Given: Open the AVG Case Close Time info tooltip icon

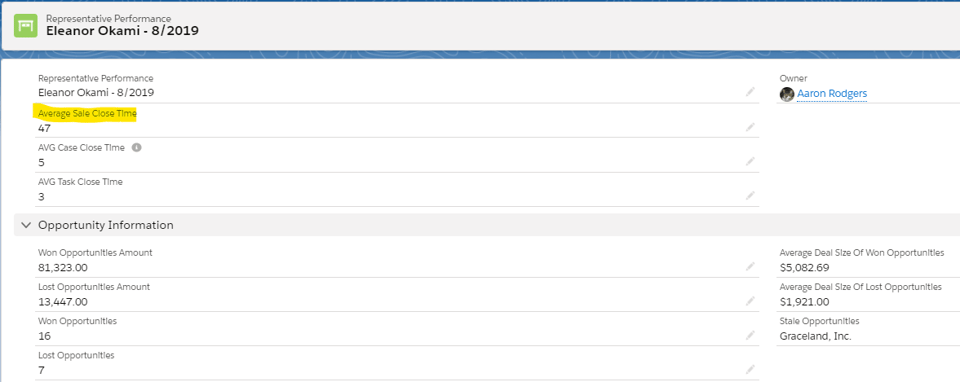Looking at the screenshot, I should click(137, 148).
